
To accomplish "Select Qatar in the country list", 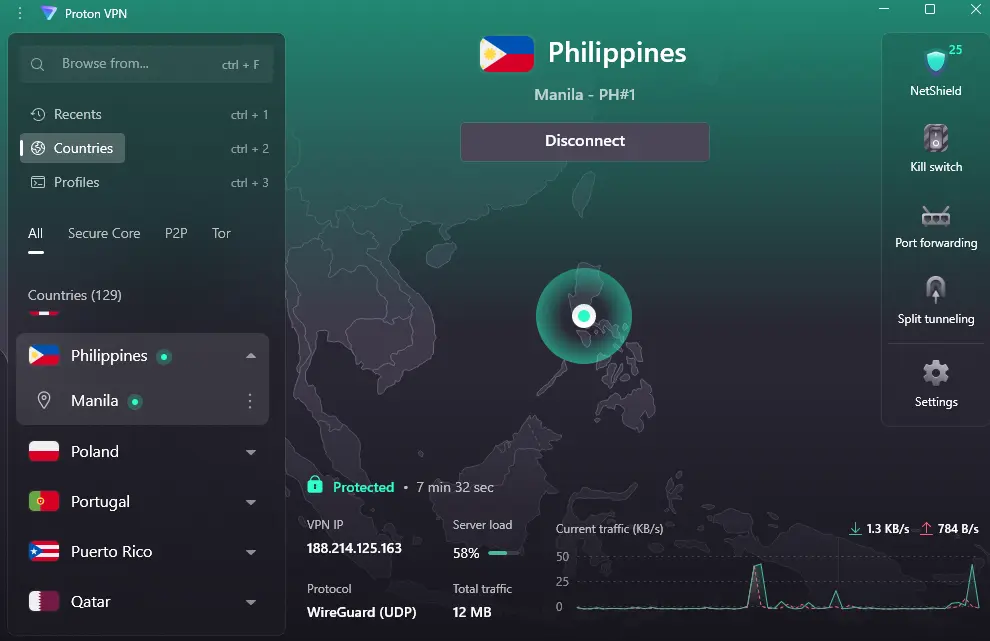I will [143, 601].
